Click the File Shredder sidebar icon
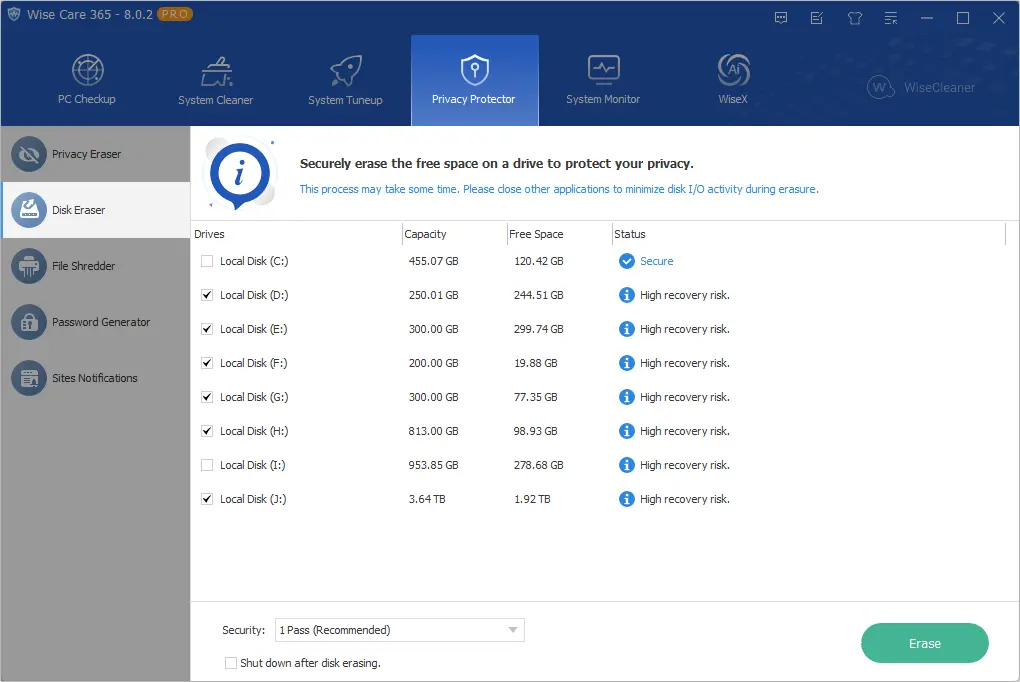Screen dimensions: 1020x682 (x=29, y=266)
